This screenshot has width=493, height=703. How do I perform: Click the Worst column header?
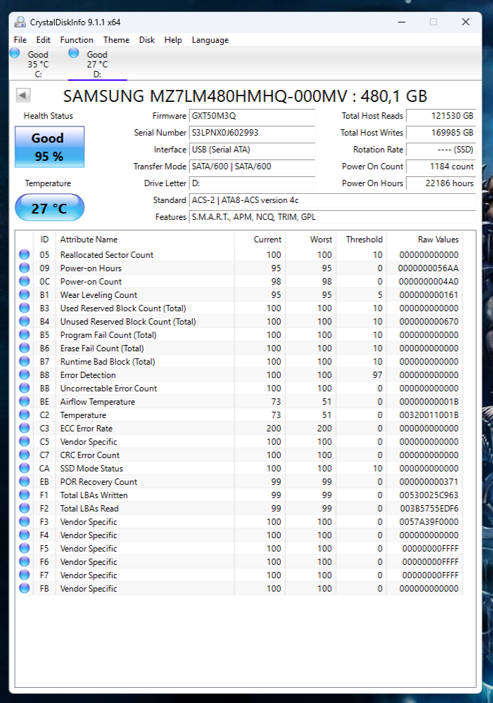[x=321, y=239]
